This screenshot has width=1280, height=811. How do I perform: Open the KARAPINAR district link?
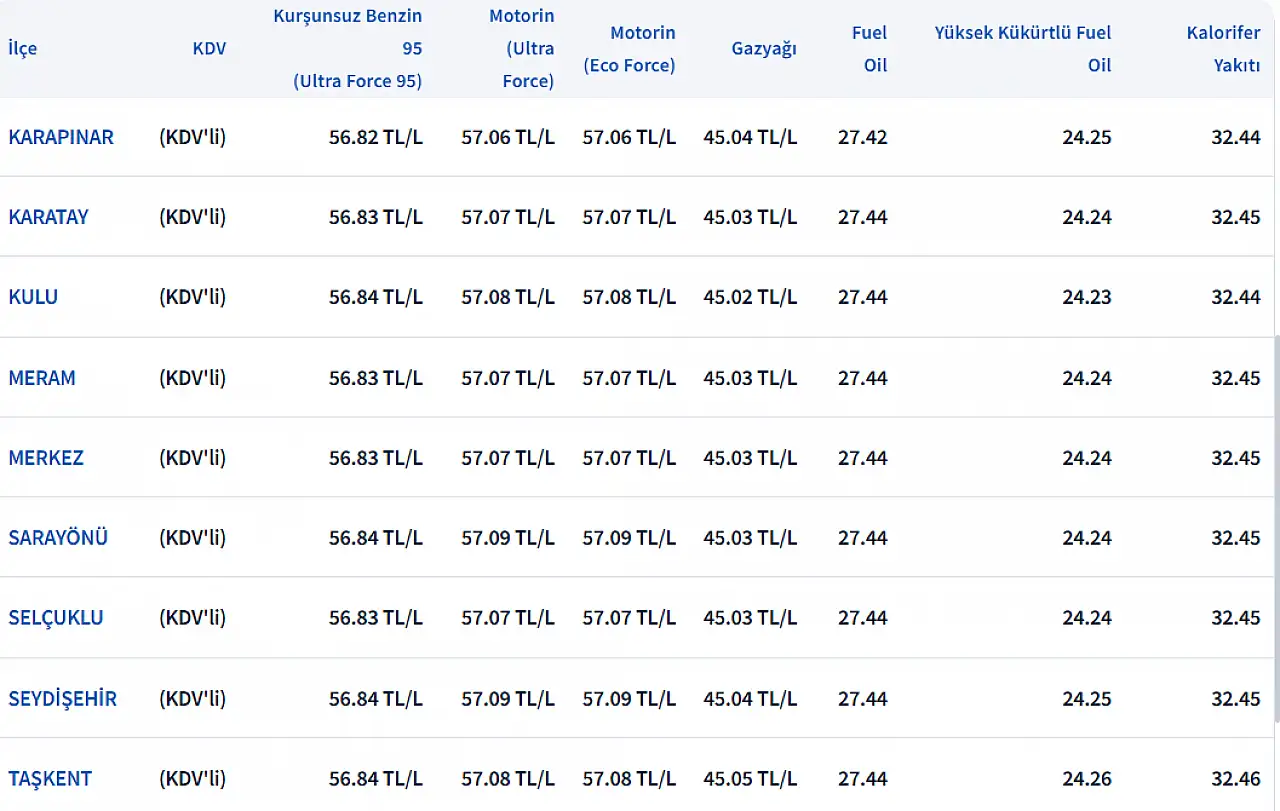pyautogui.click(x=61, y=137)
